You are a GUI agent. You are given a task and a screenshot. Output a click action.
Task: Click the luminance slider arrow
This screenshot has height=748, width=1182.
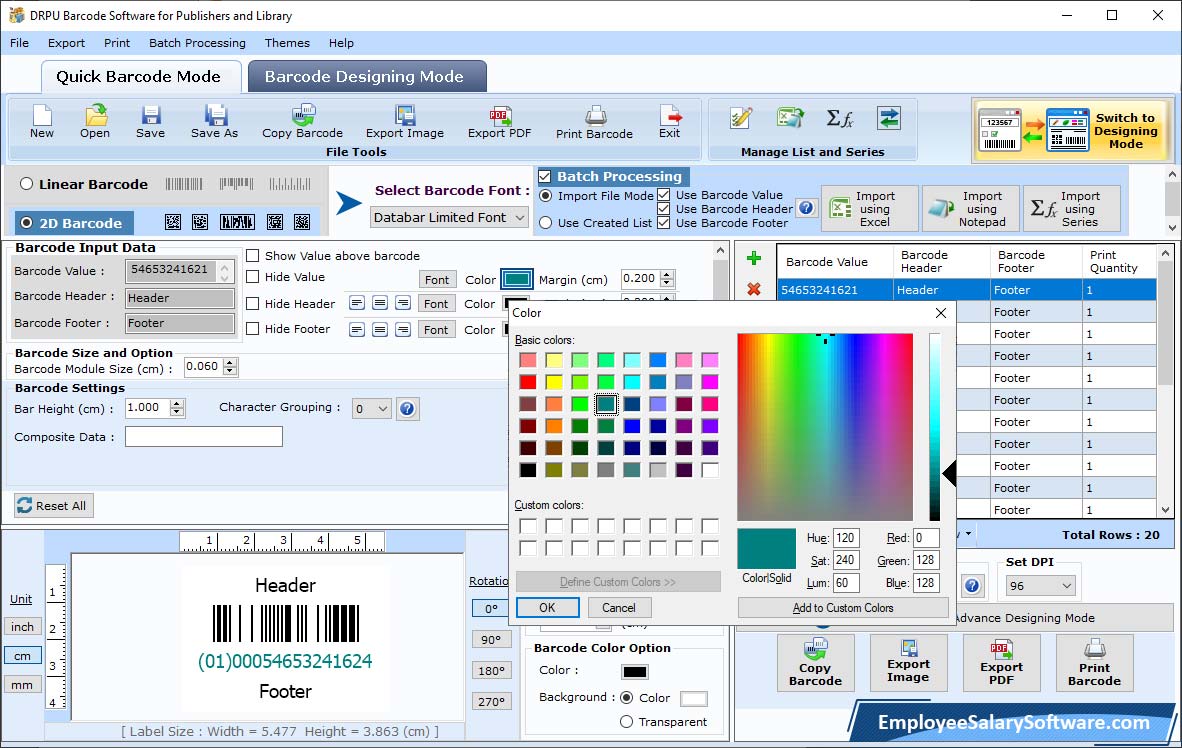(949, 474)
